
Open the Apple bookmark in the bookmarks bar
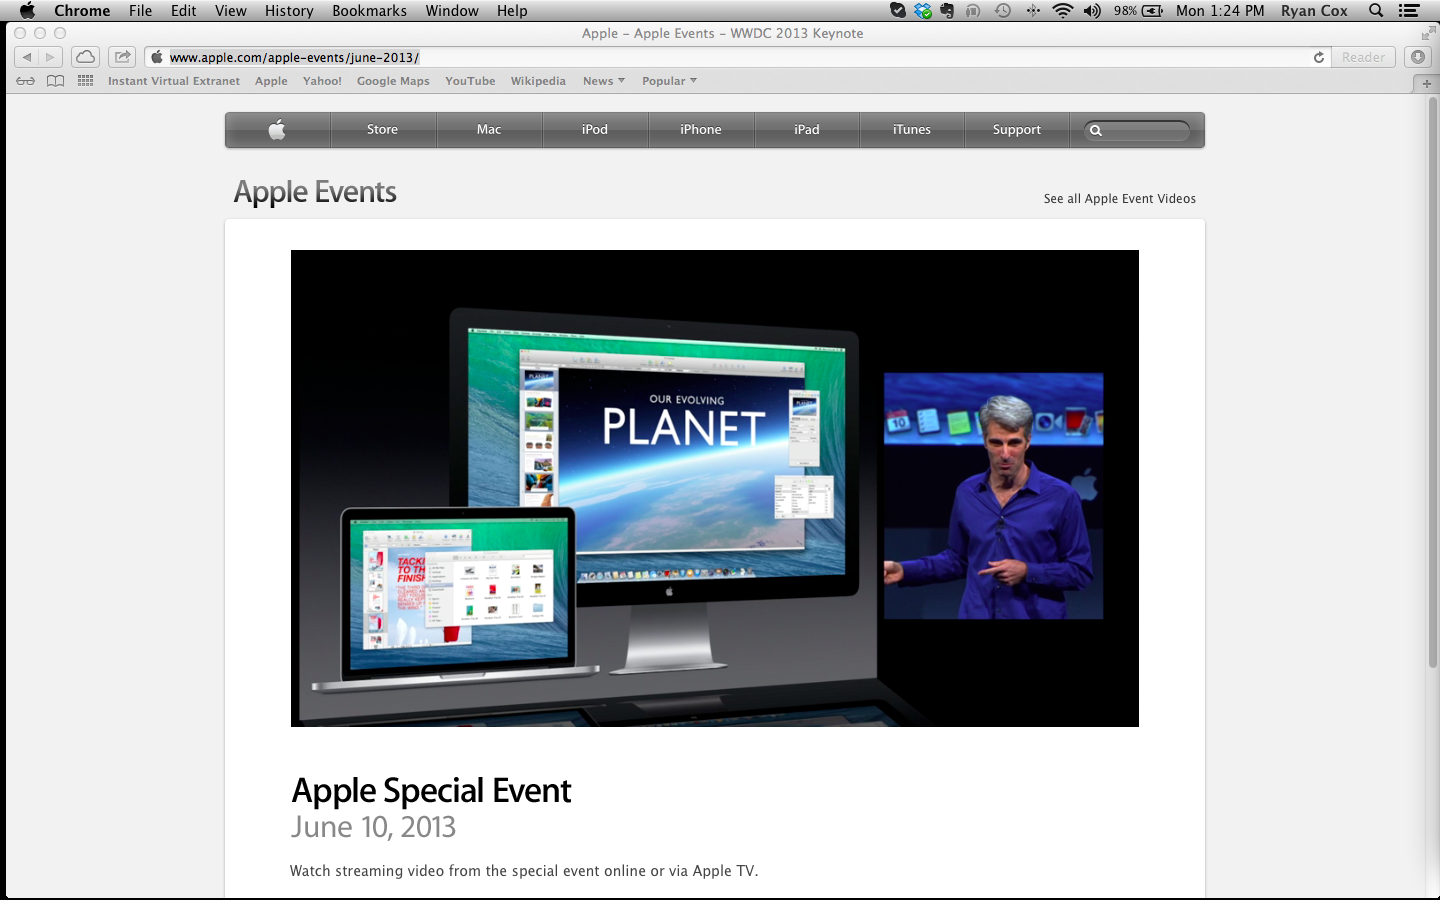pyautogui.click(x=271, y=81)
